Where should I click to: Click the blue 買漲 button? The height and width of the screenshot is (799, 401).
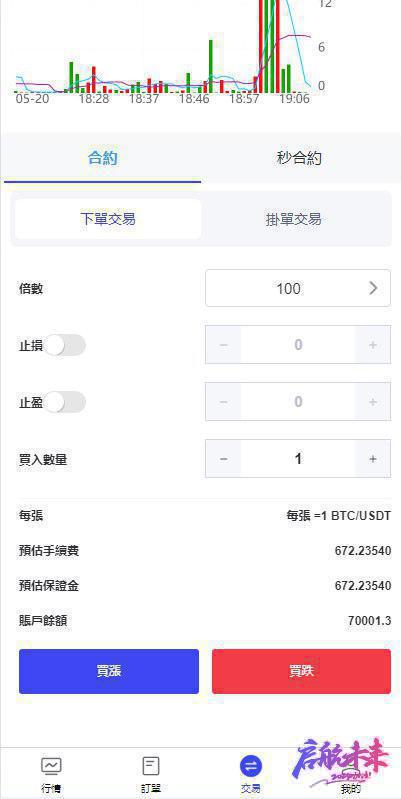tap(109, 671)
